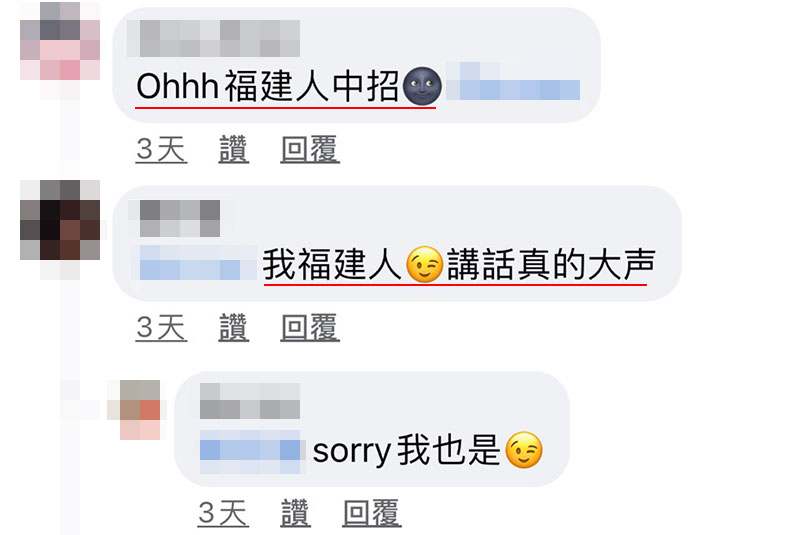Reply to the '講話真的大声' comment
Viewport: 800px width, 535px height.
tap(310, 327)
